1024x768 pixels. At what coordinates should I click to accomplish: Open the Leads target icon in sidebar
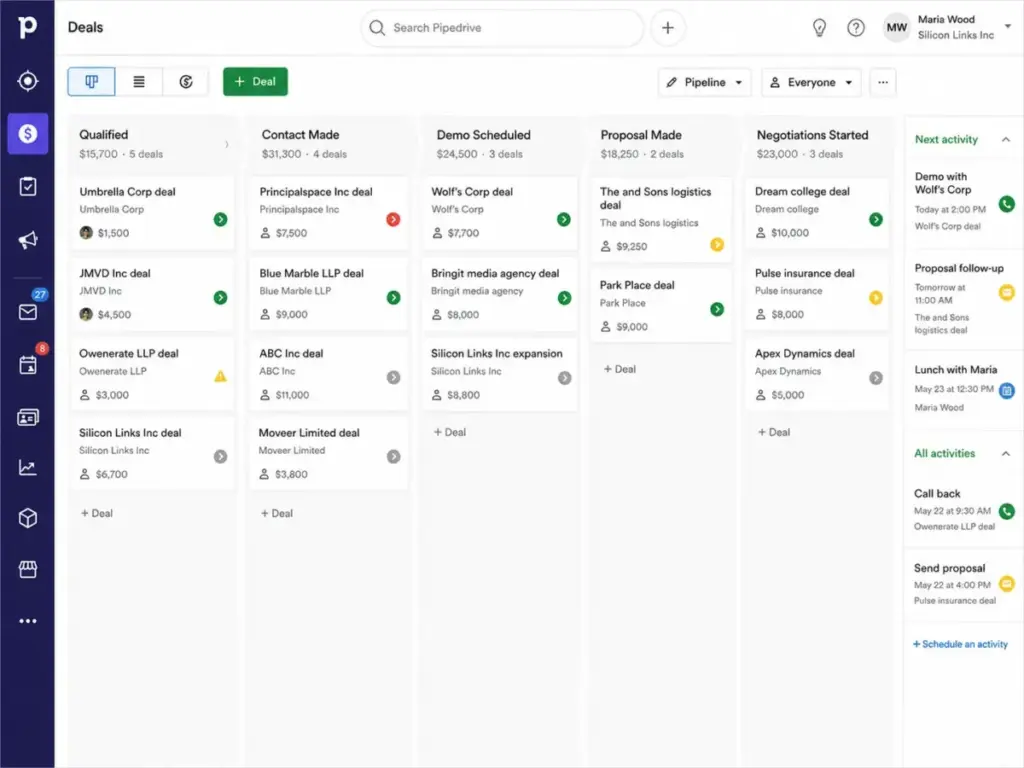[27, 81]
